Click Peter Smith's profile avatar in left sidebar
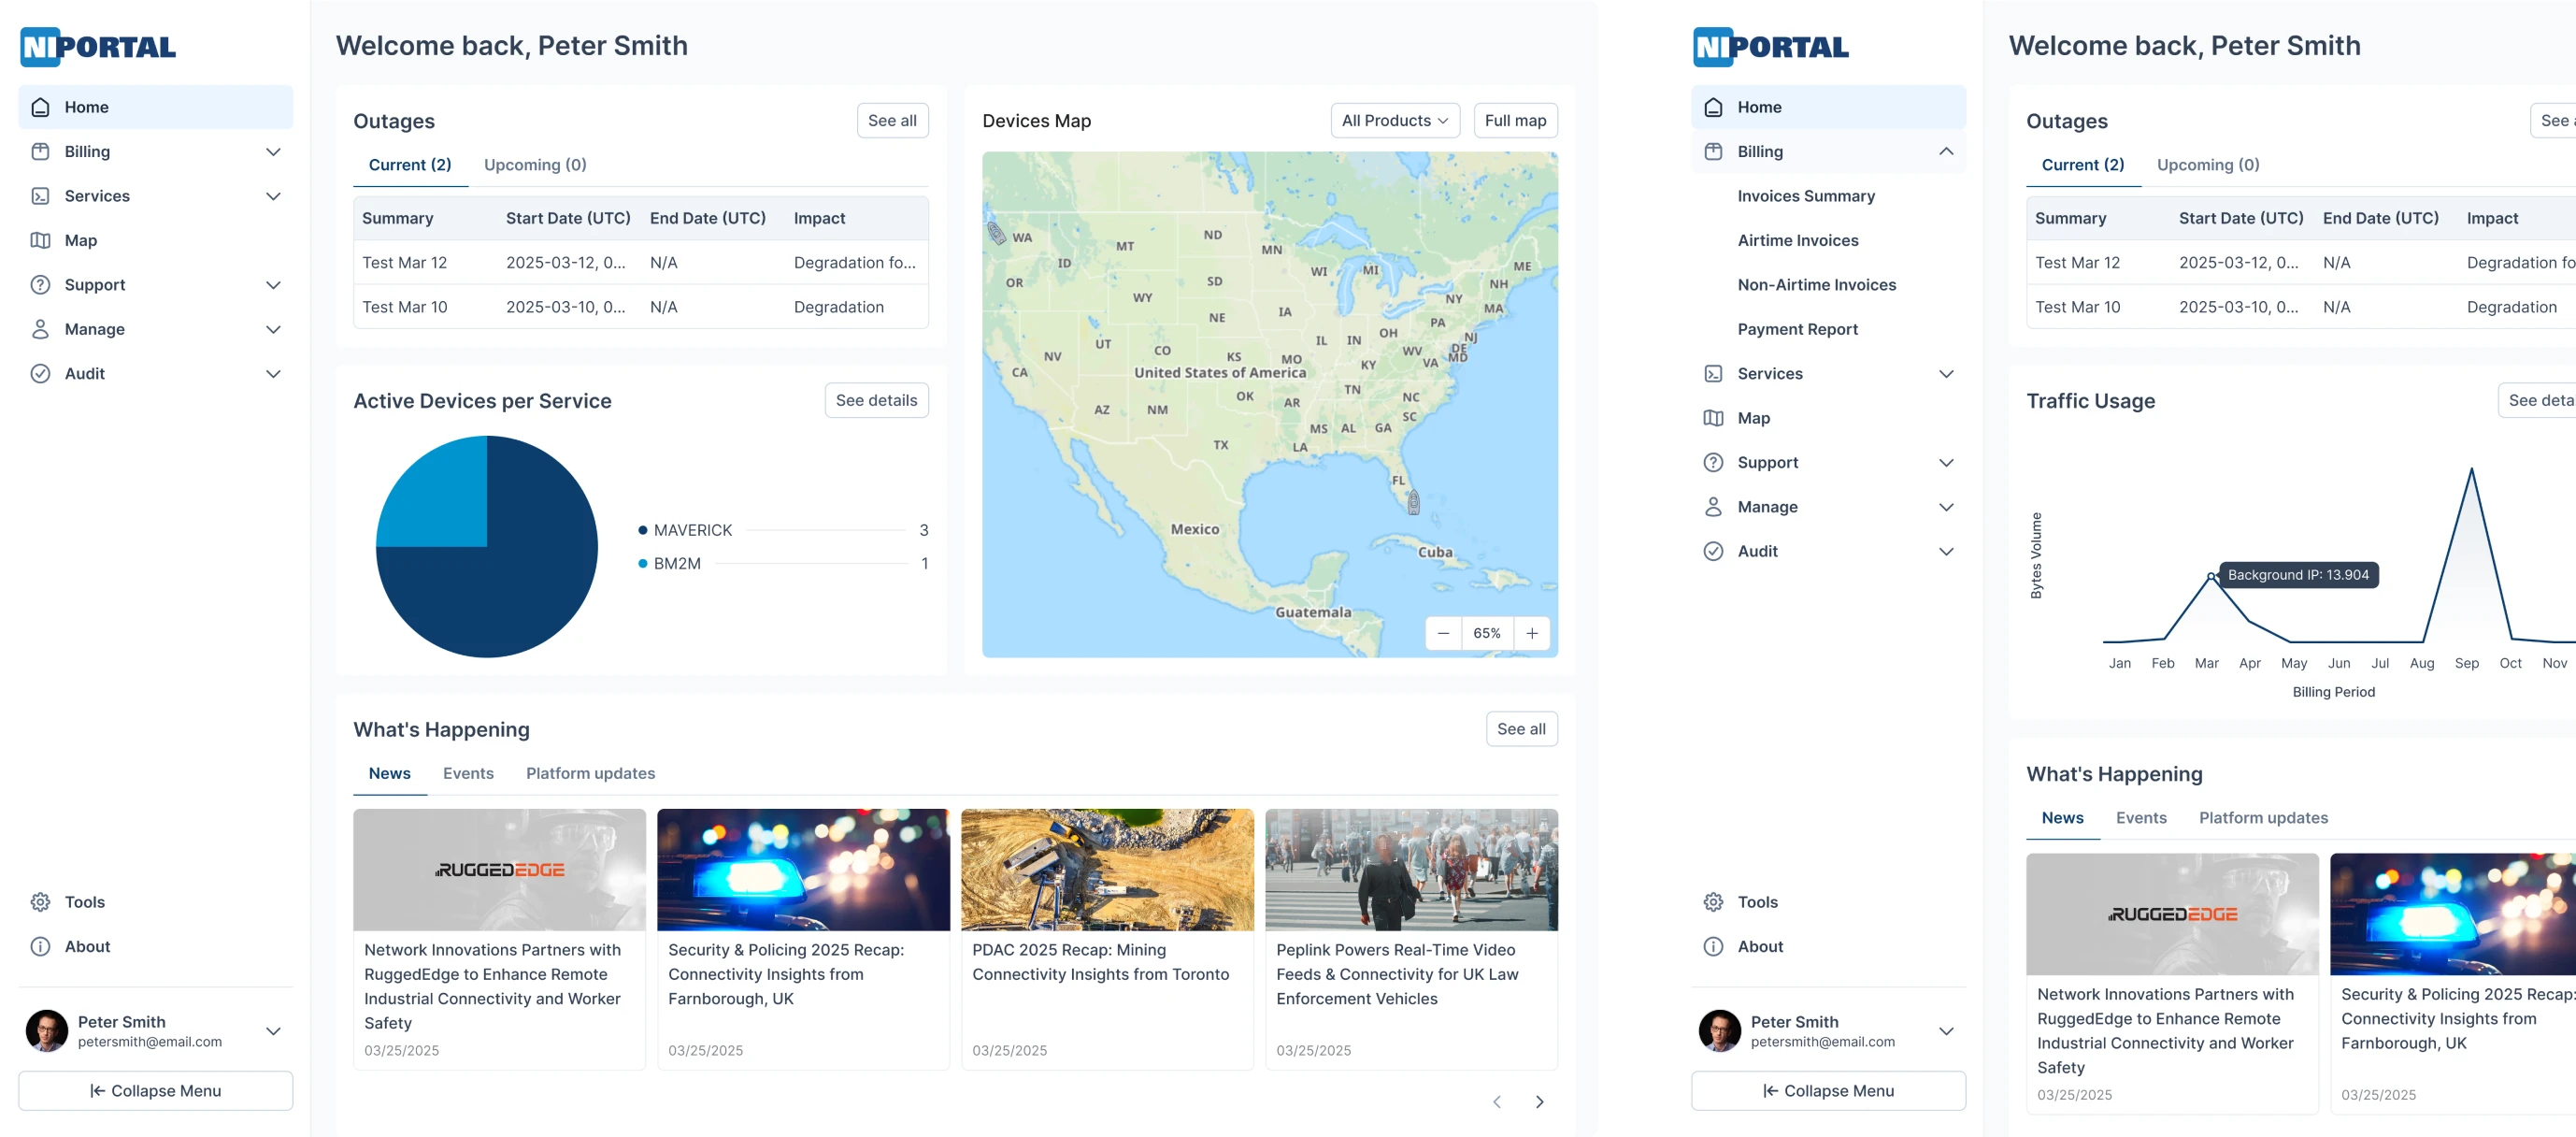Viewport: 2576px width, 1137px height. pyautogui.click(x=47, y=1030)
